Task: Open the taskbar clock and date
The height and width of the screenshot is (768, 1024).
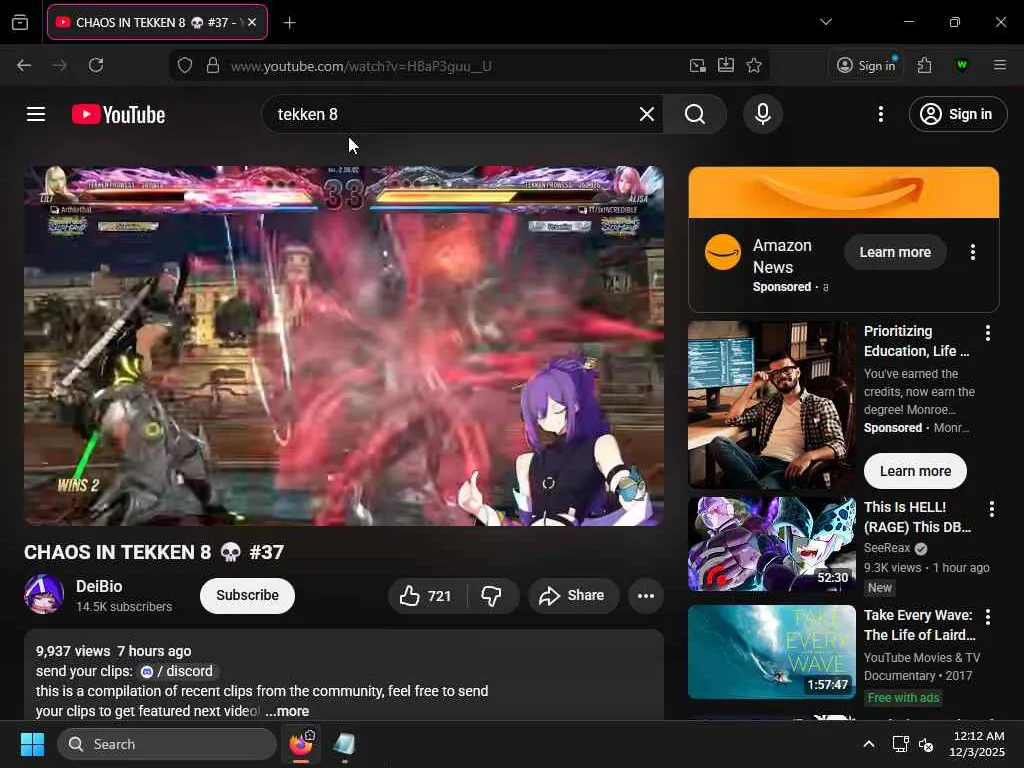Action: pyautogui.click(x=976, y=744)
